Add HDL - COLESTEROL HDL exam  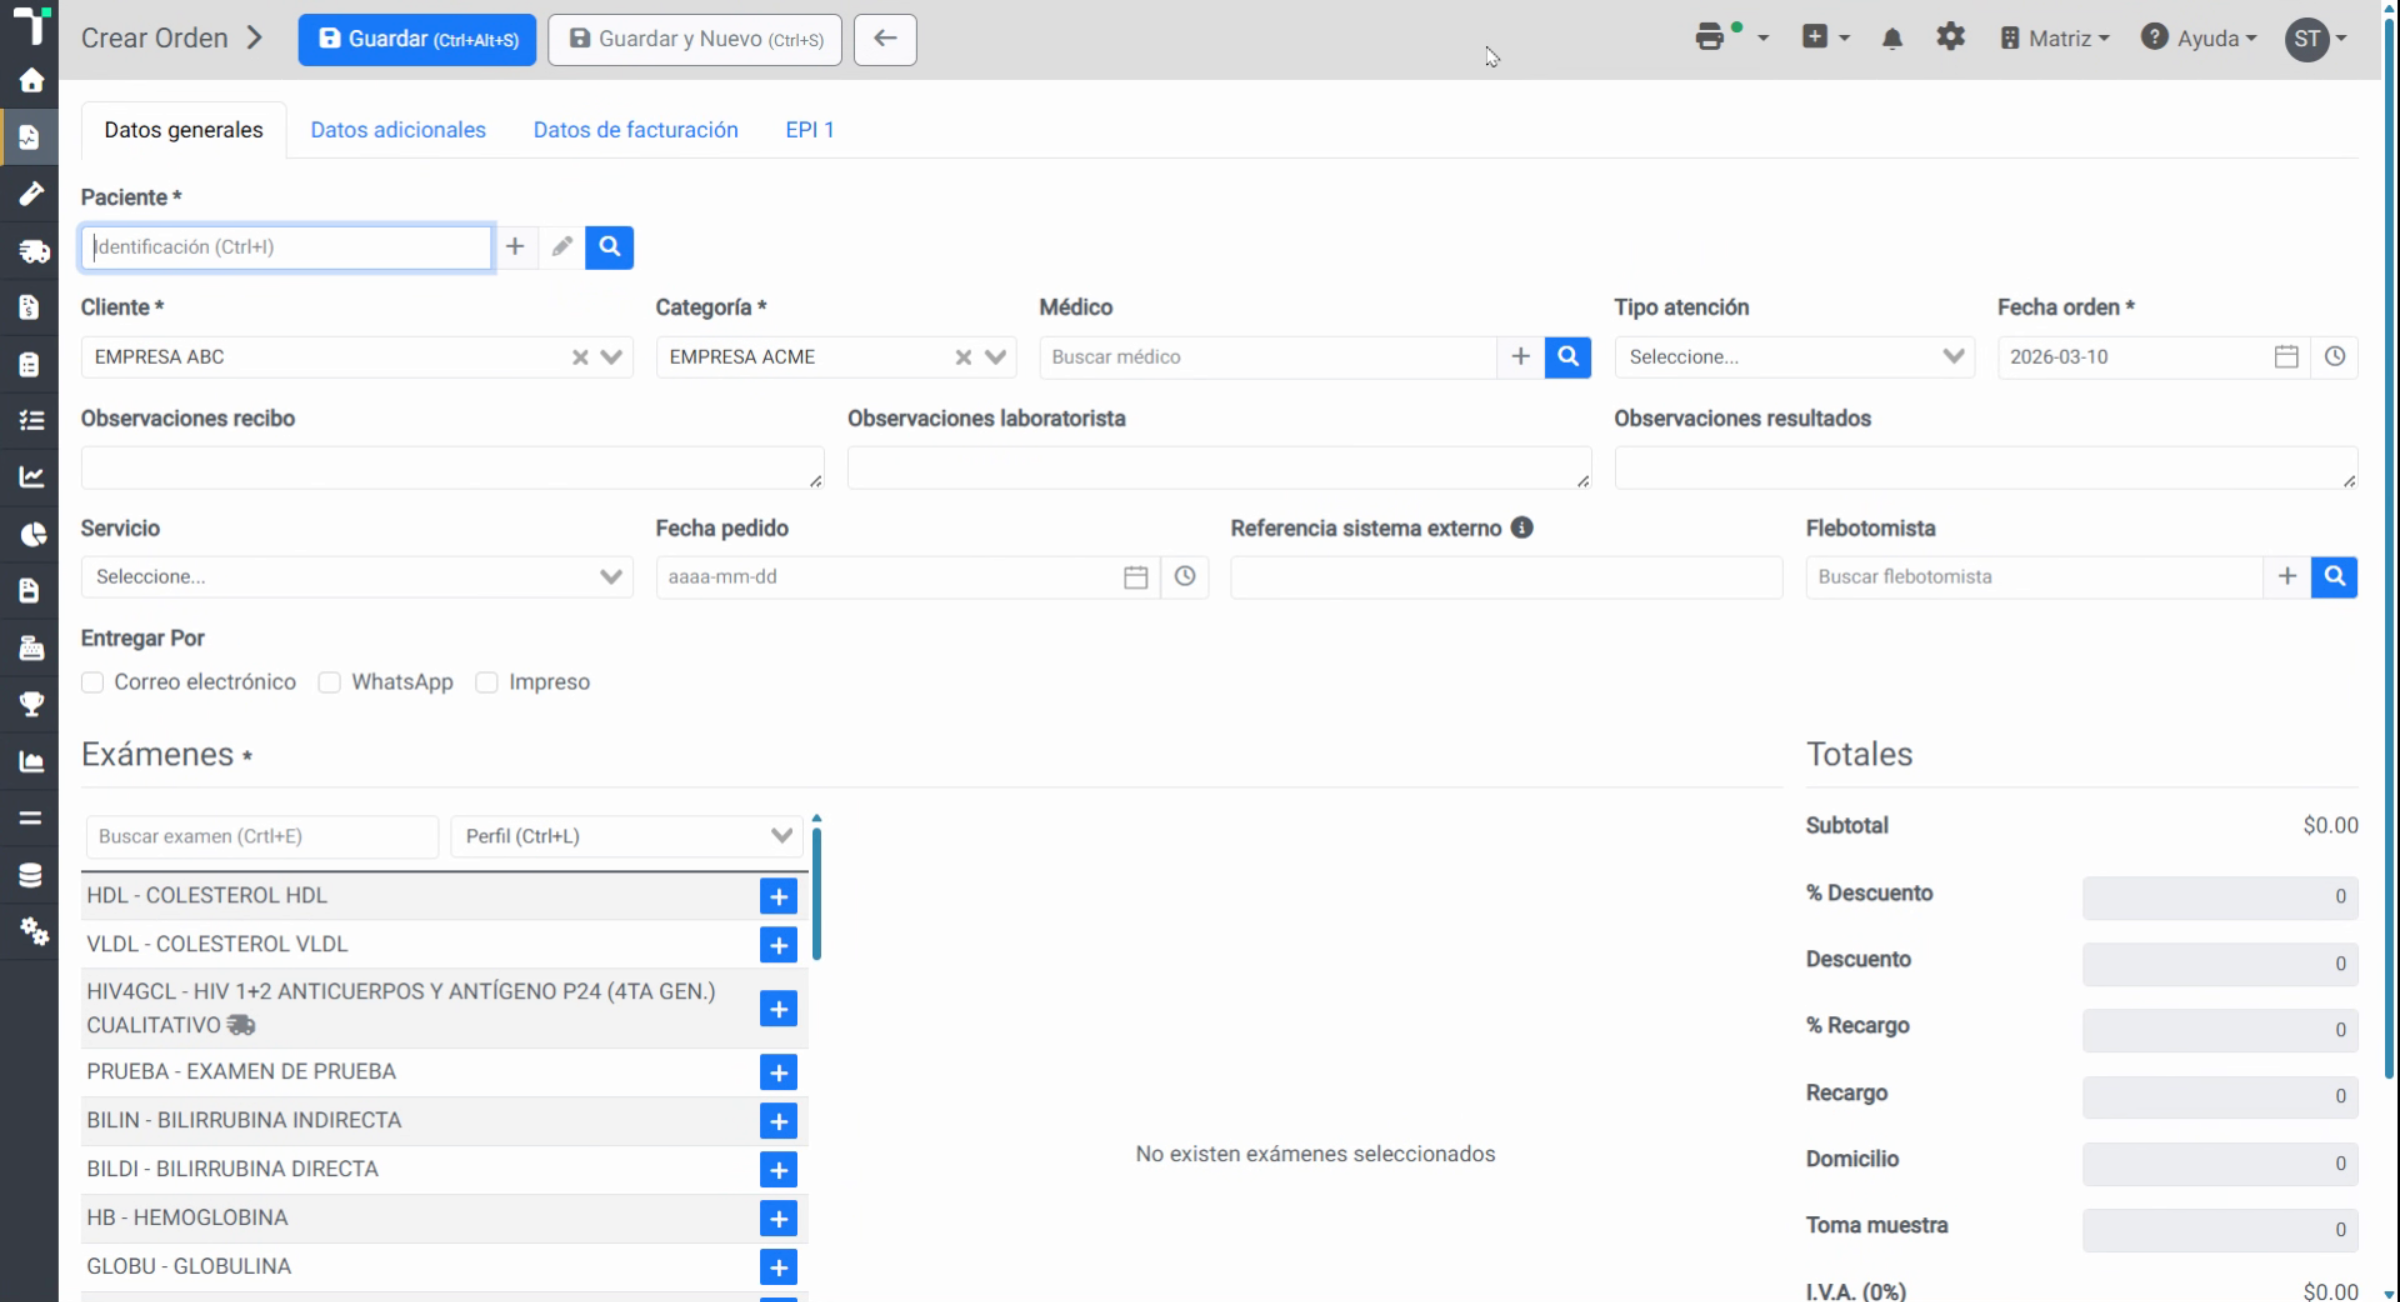(778, 896)
